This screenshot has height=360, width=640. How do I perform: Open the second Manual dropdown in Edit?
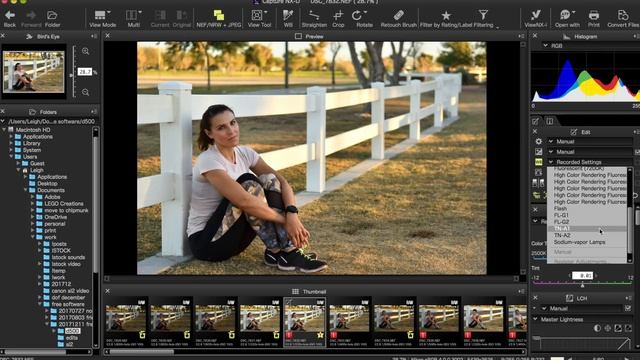click(x=590, y=151)
